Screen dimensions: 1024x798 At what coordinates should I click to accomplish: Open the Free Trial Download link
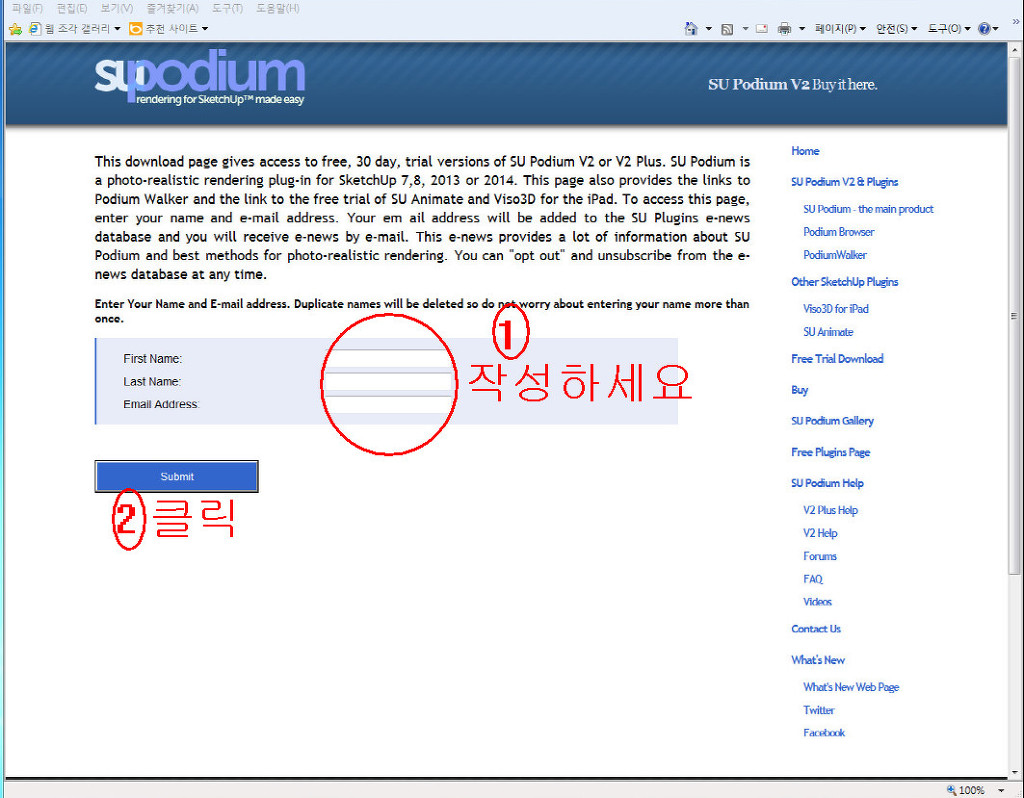click(x=837, y=359)
